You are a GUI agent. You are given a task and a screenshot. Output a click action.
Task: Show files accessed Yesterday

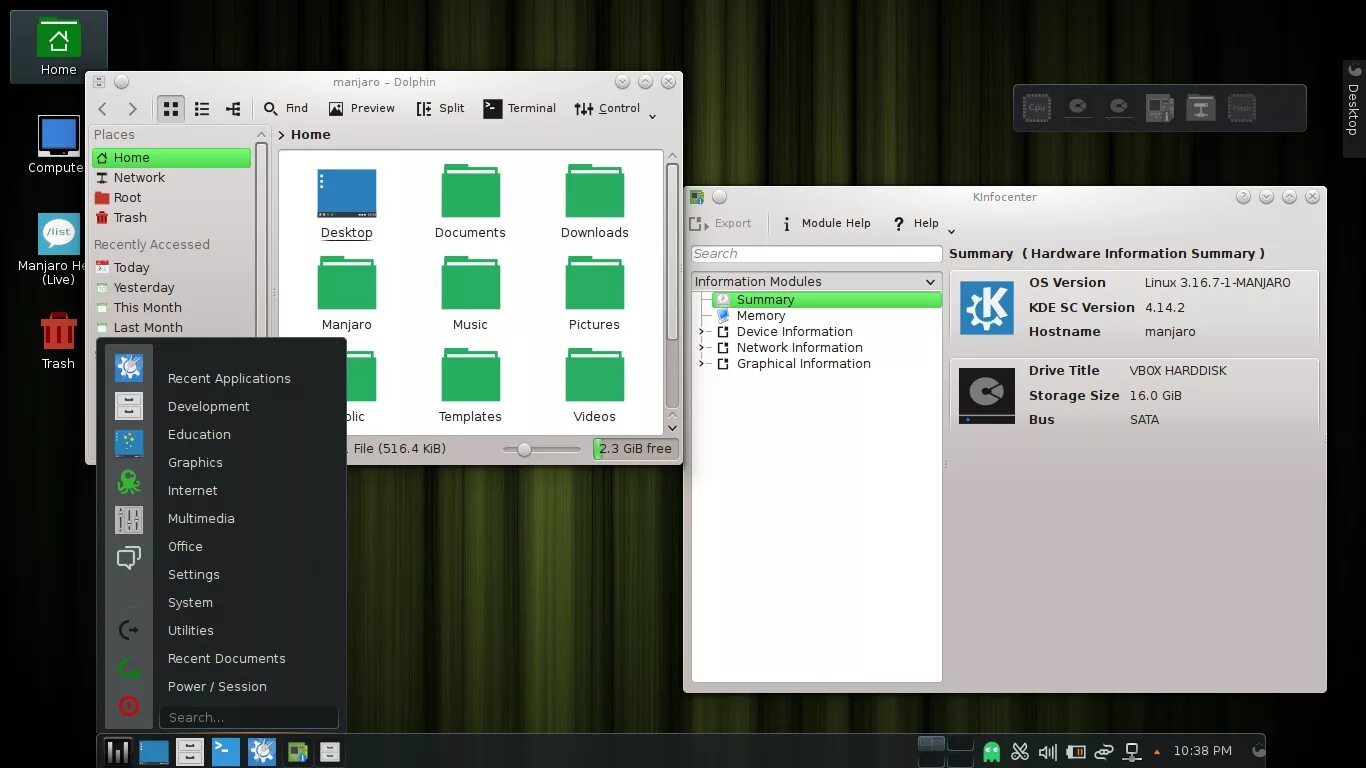point(171,288)
